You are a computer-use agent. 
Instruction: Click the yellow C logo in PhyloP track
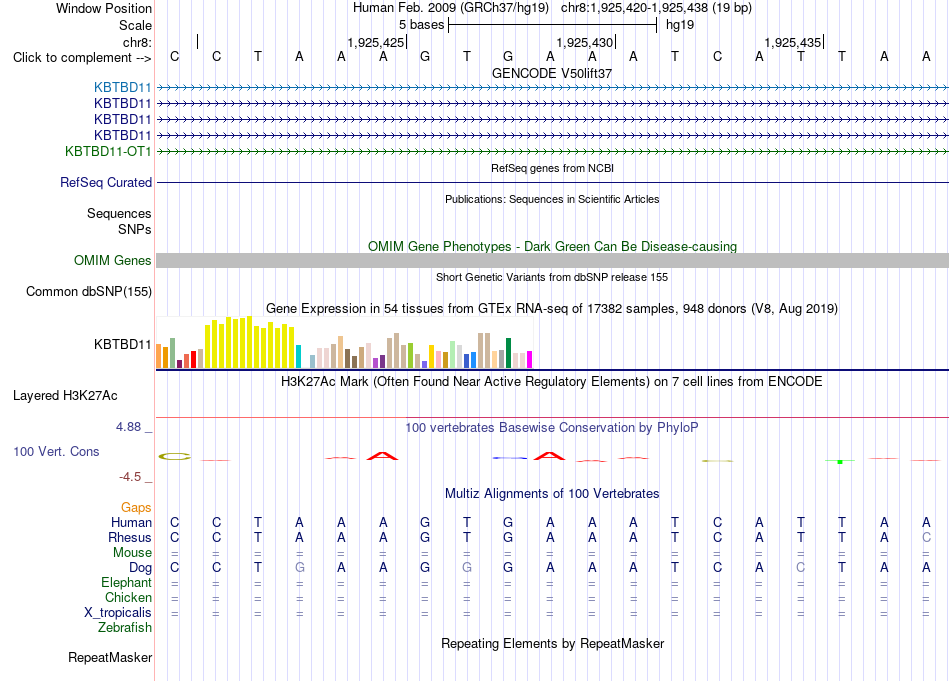(174, 456)
